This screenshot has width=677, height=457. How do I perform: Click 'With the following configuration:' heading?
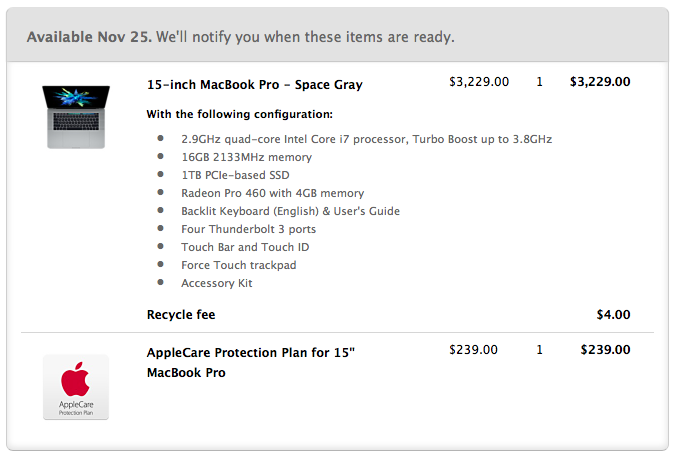(240, 114)
